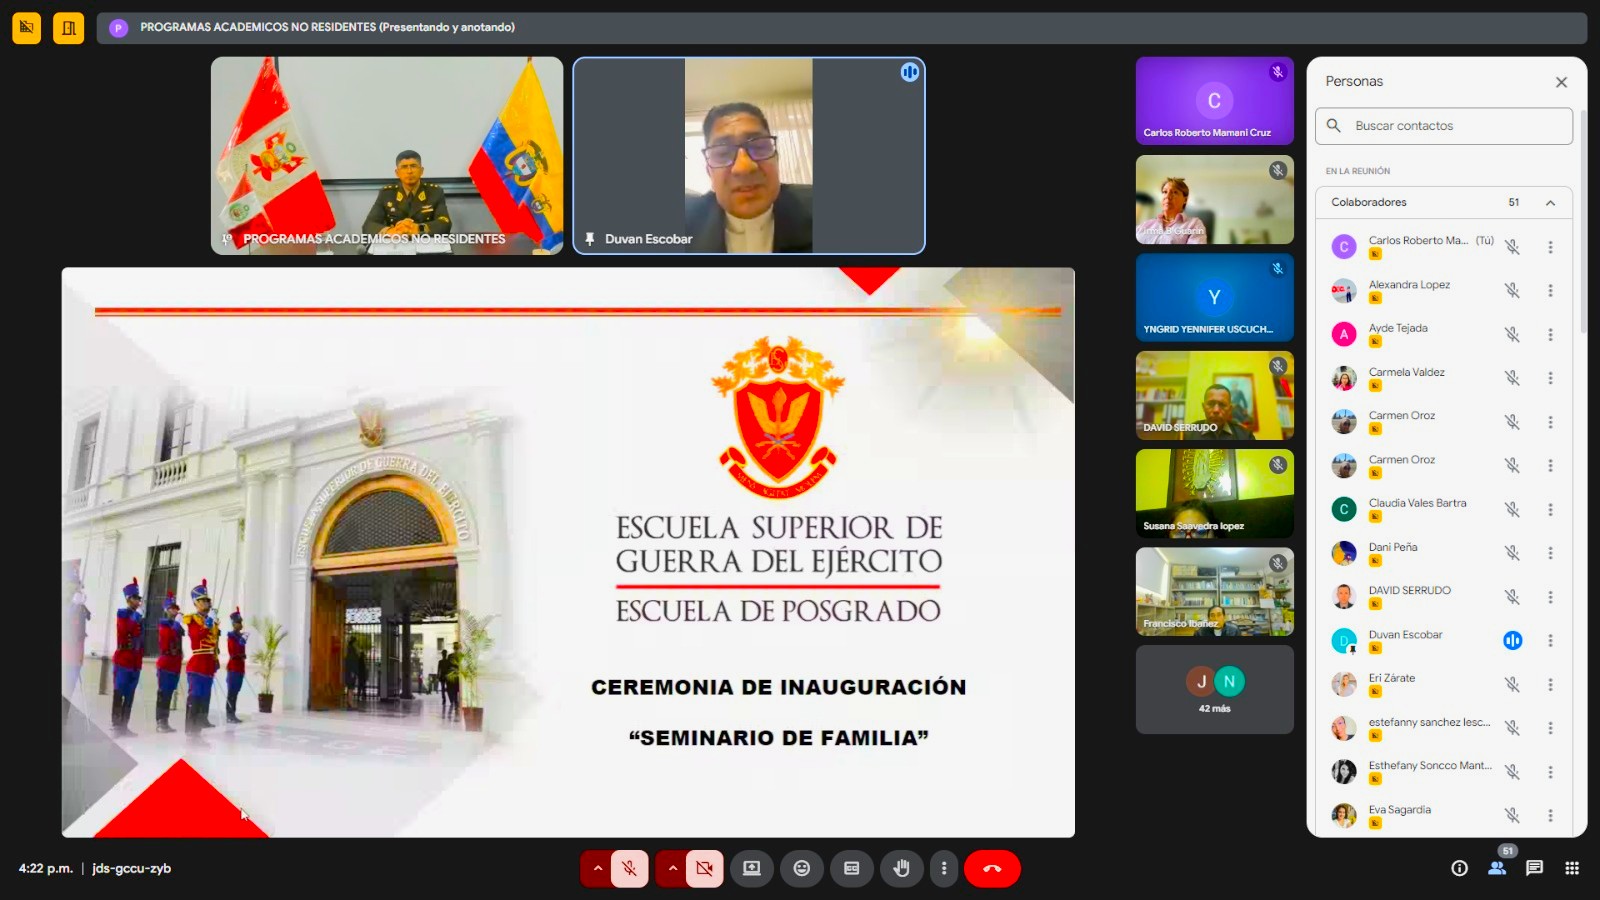Click DAVID SERRUDO video tile
The width and height of the screenshot is (1600, 900).
pos(1215,395)
